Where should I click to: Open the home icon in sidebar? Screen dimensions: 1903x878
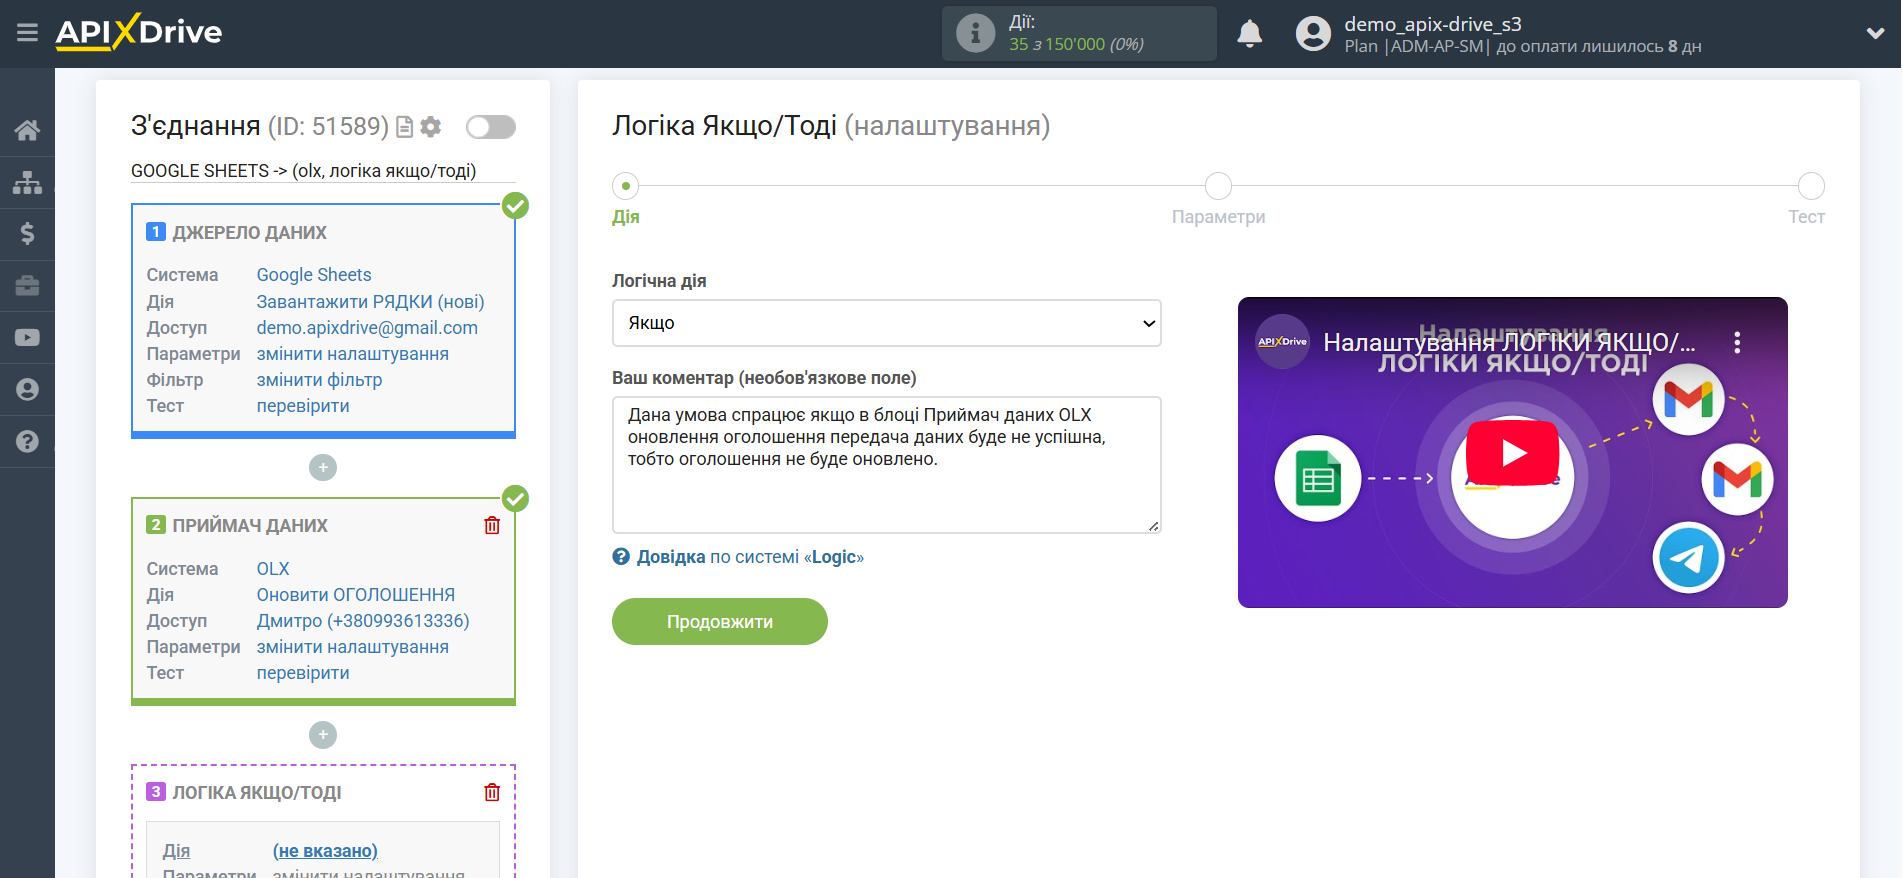pyautogui.click(x=27, y=130)
